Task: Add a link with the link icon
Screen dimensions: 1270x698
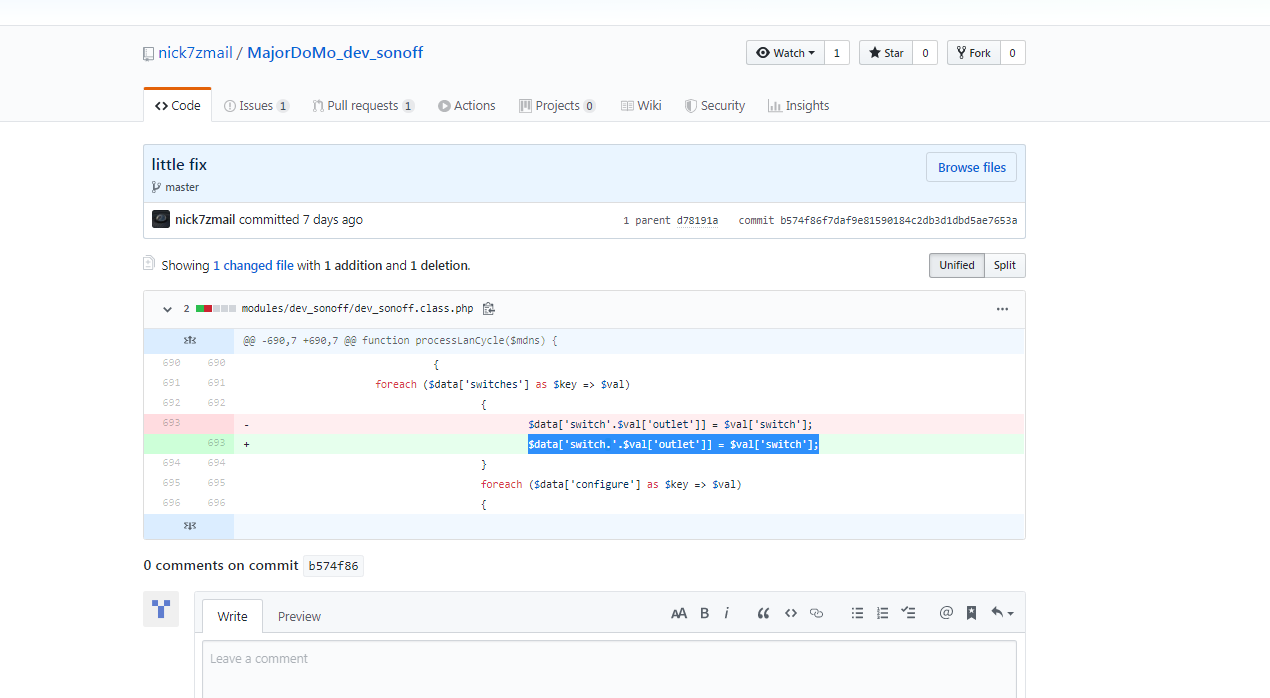Action: coord(816,613)
